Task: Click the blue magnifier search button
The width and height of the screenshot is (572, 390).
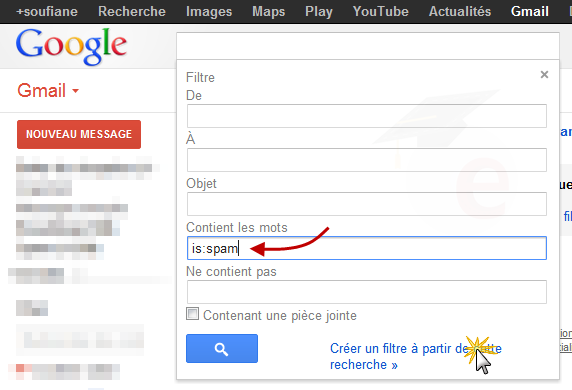Action: tap(222, 348)
